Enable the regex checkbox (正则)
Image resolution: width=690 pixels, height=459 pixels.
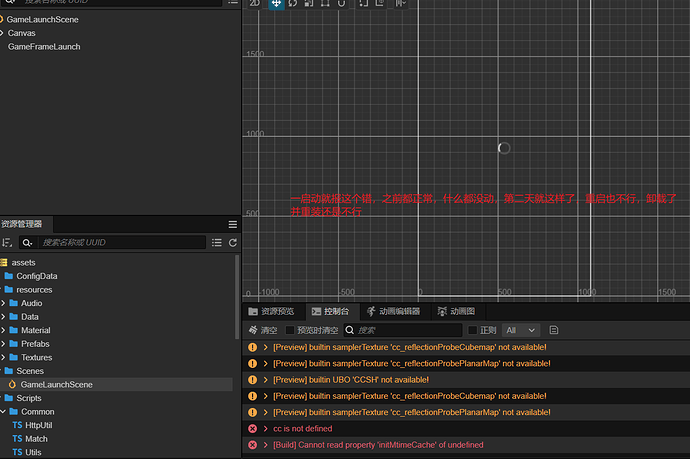(473, 330)
